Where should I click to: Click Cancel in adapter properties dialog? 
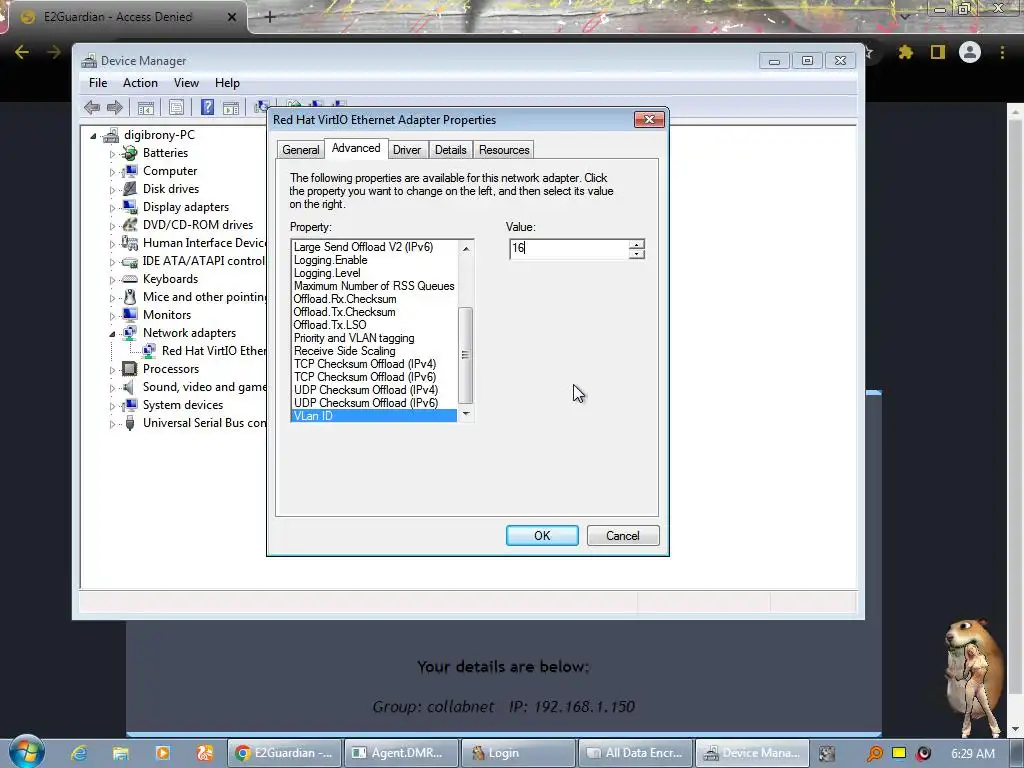click(622, 536)
